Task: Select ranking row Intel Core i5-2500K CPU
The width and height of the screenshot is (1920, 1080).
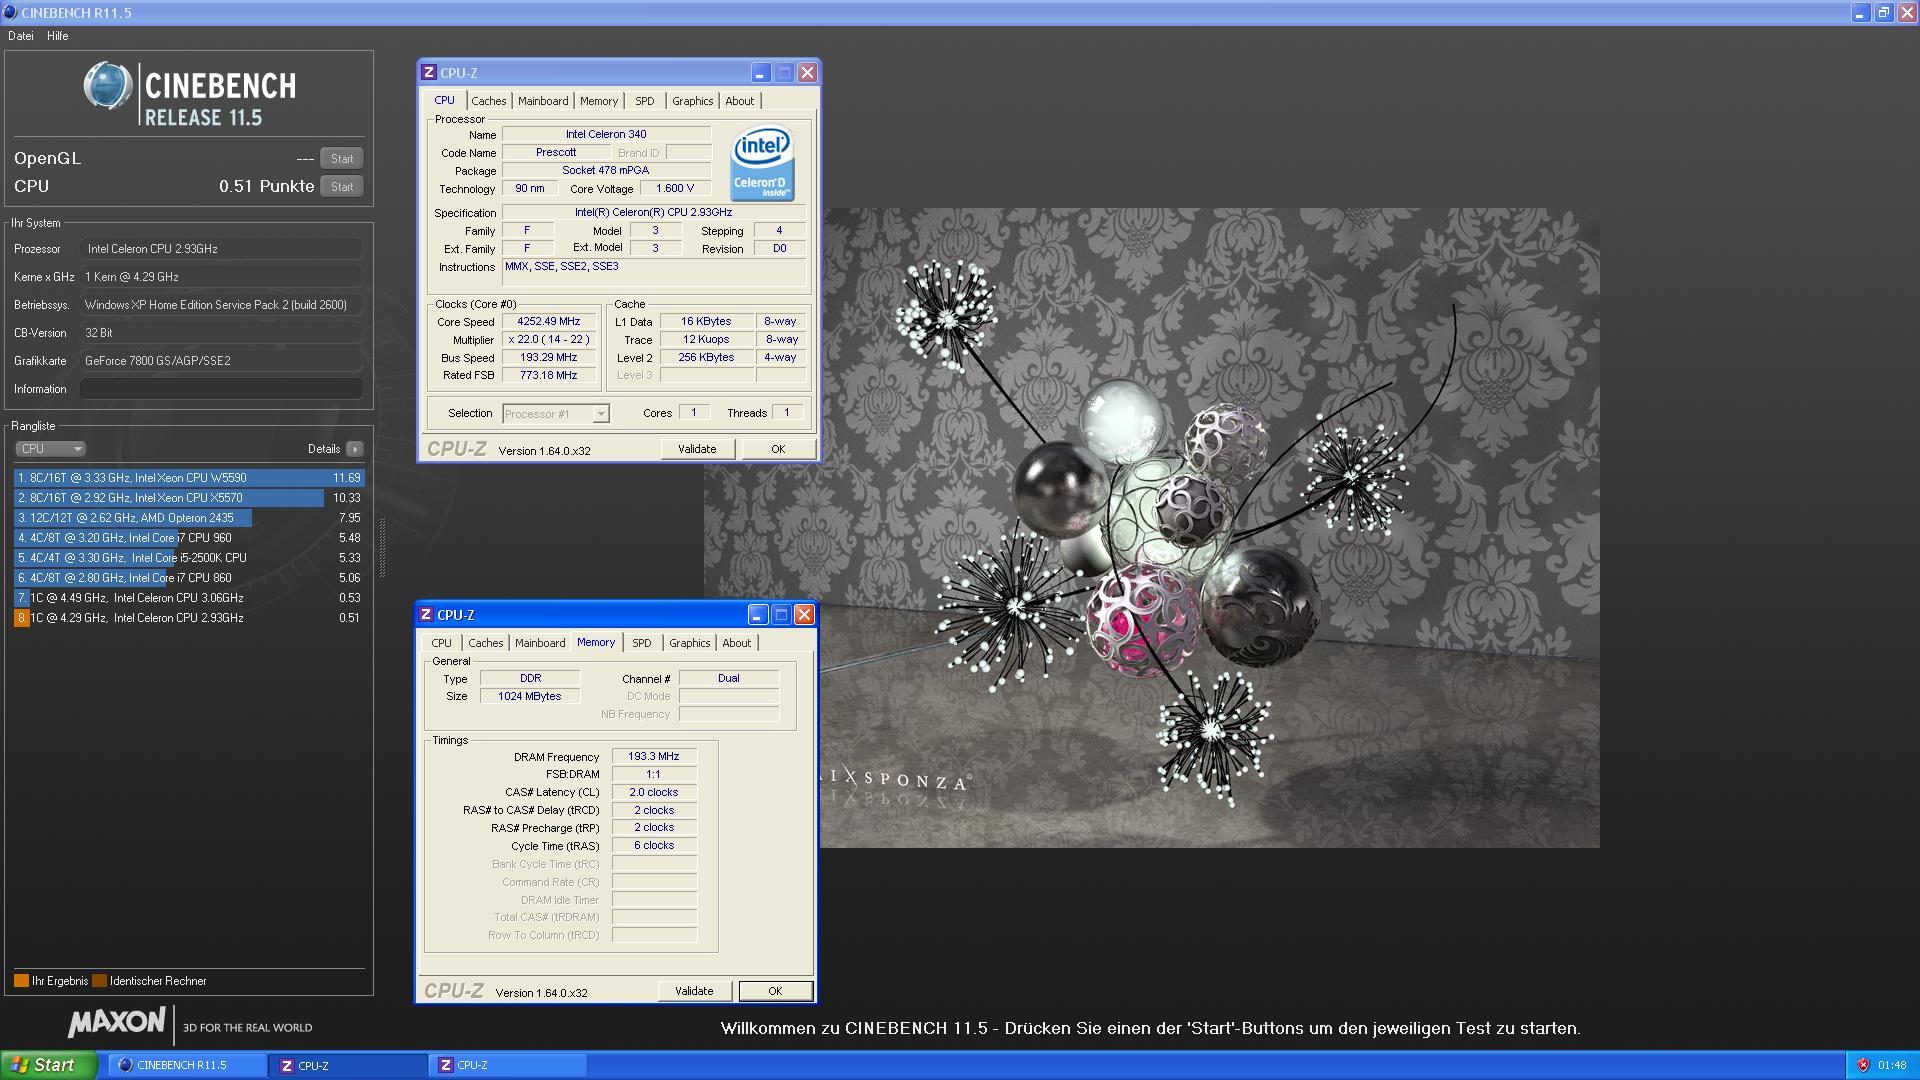Action: [x=189, y=558]
